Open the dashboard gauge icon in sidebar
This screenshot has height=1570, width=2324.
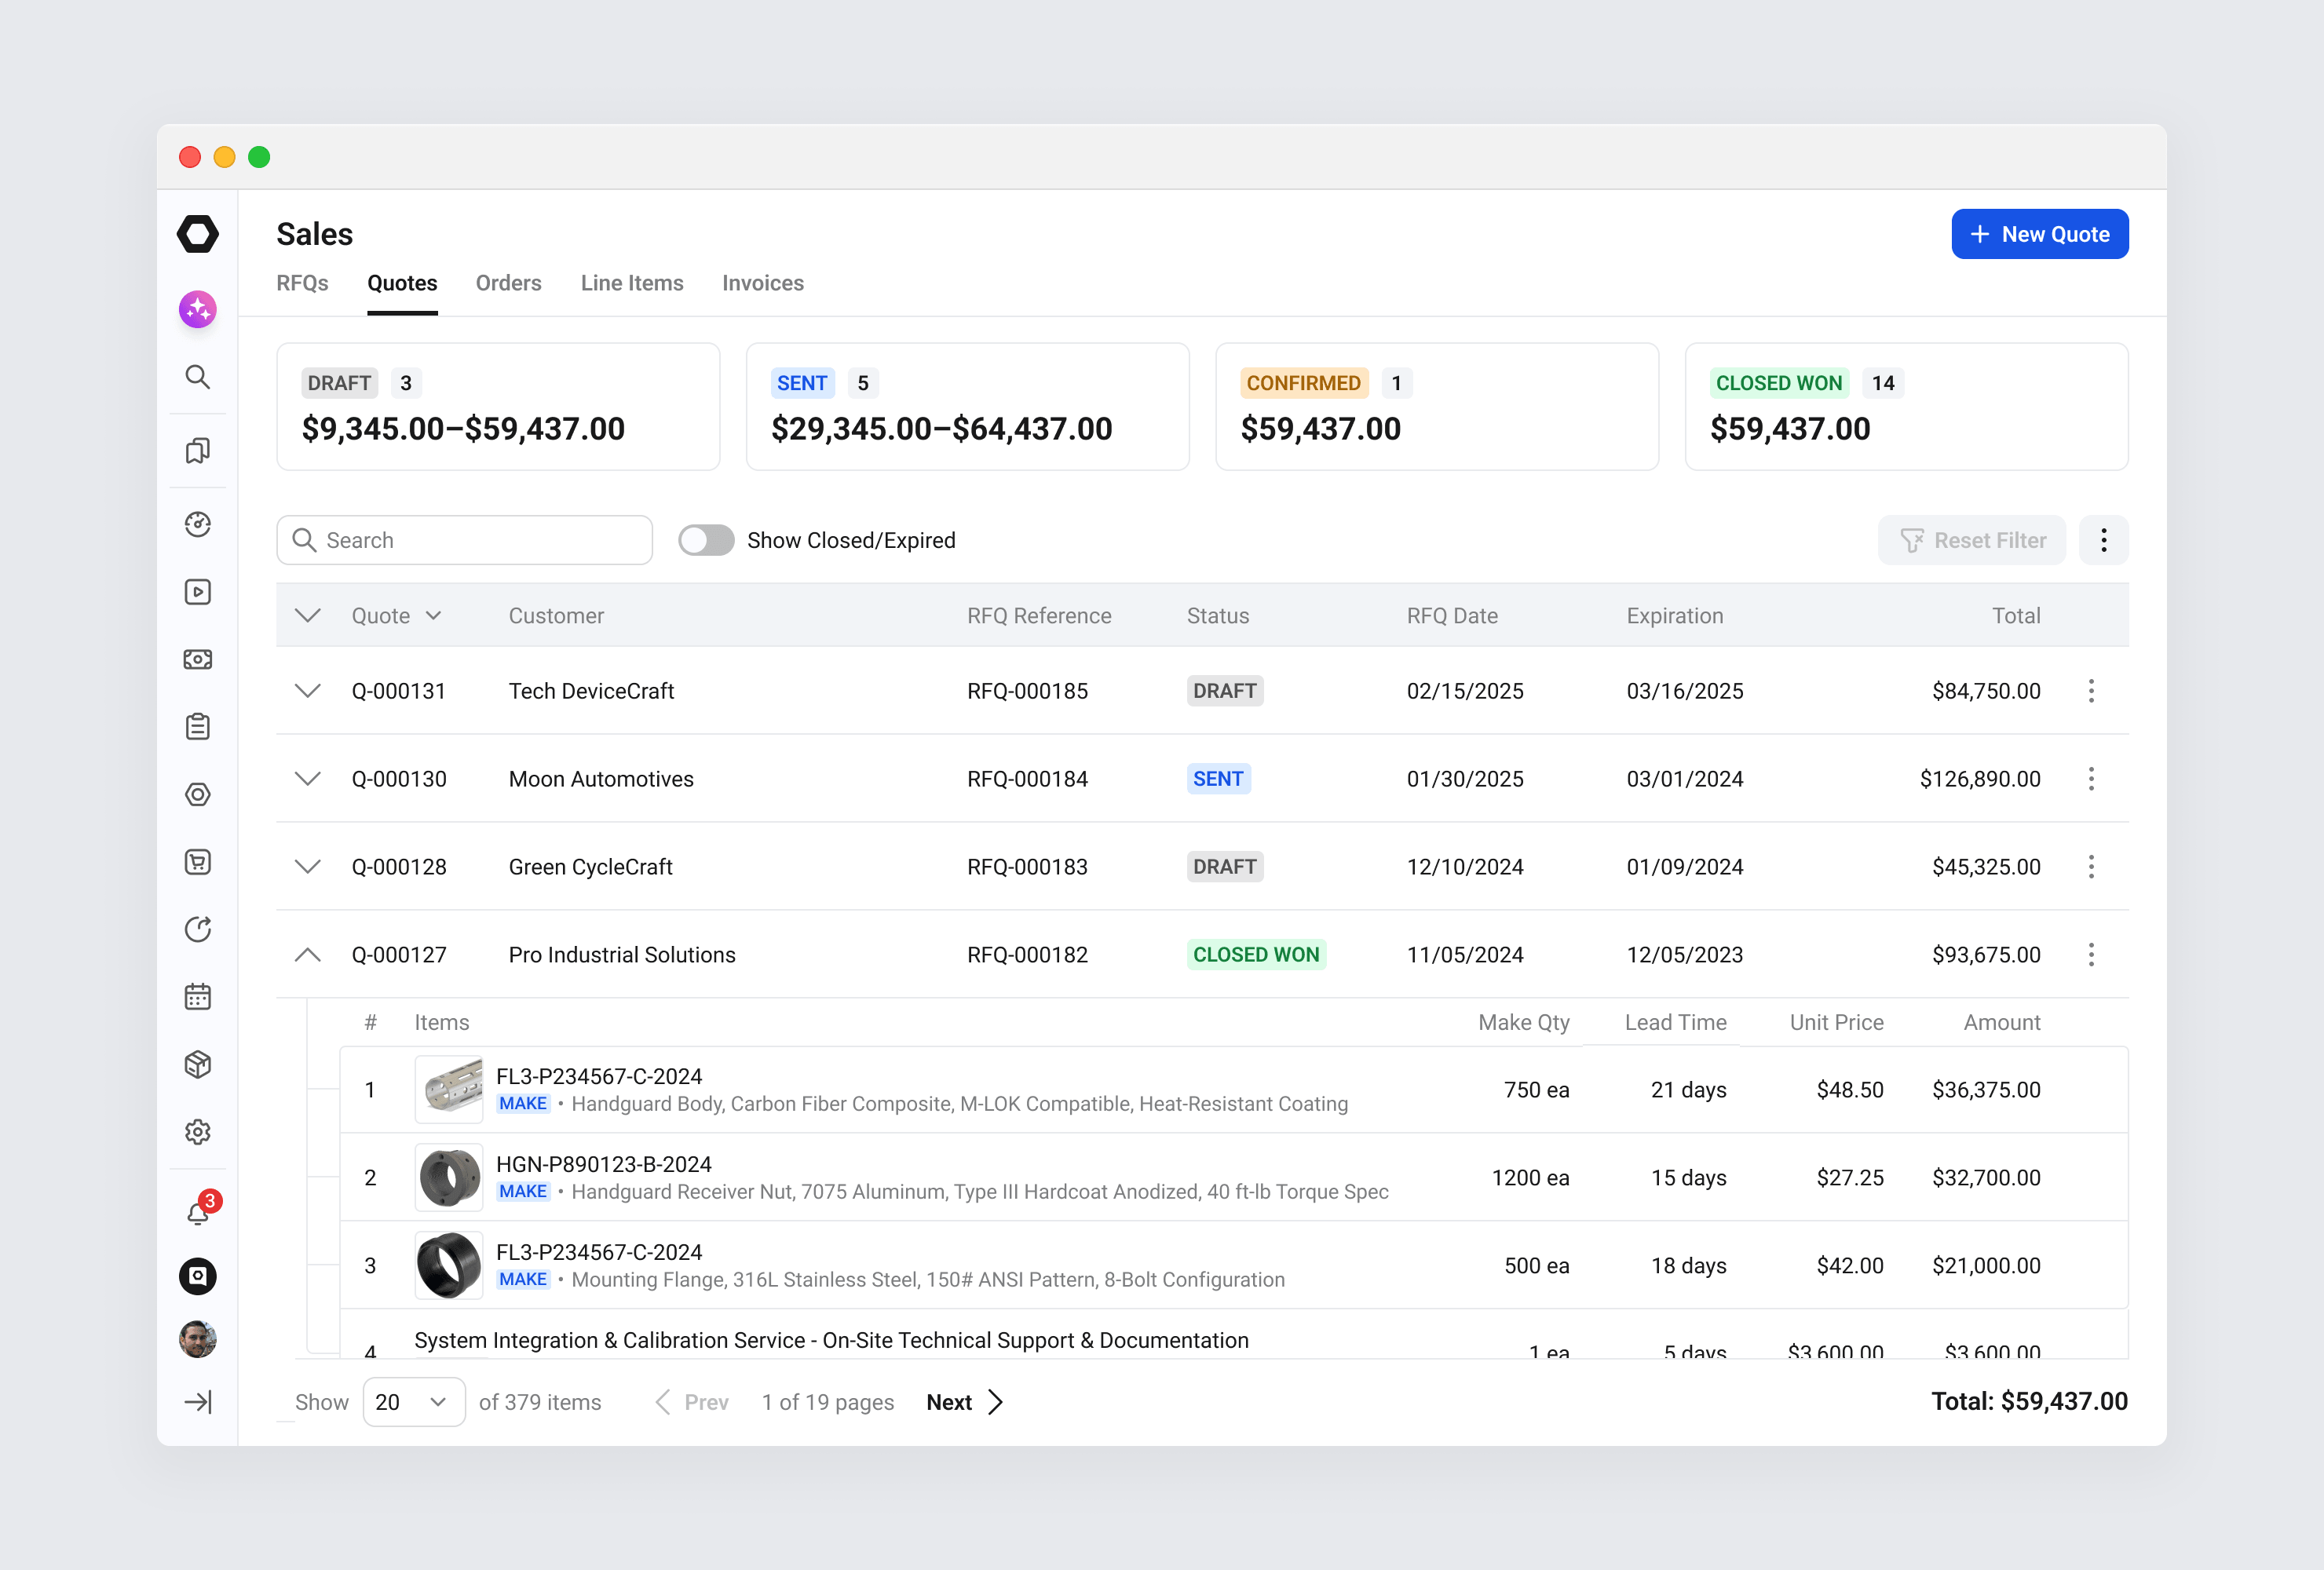(198, 524)
